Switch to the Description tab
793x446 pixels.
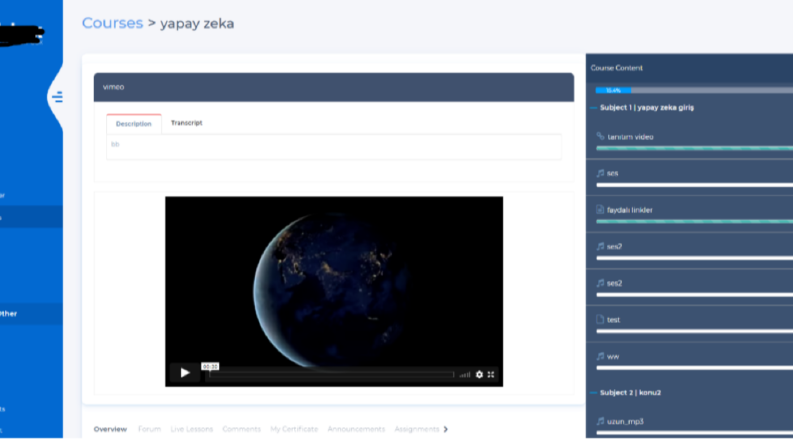tap(134, 124)
